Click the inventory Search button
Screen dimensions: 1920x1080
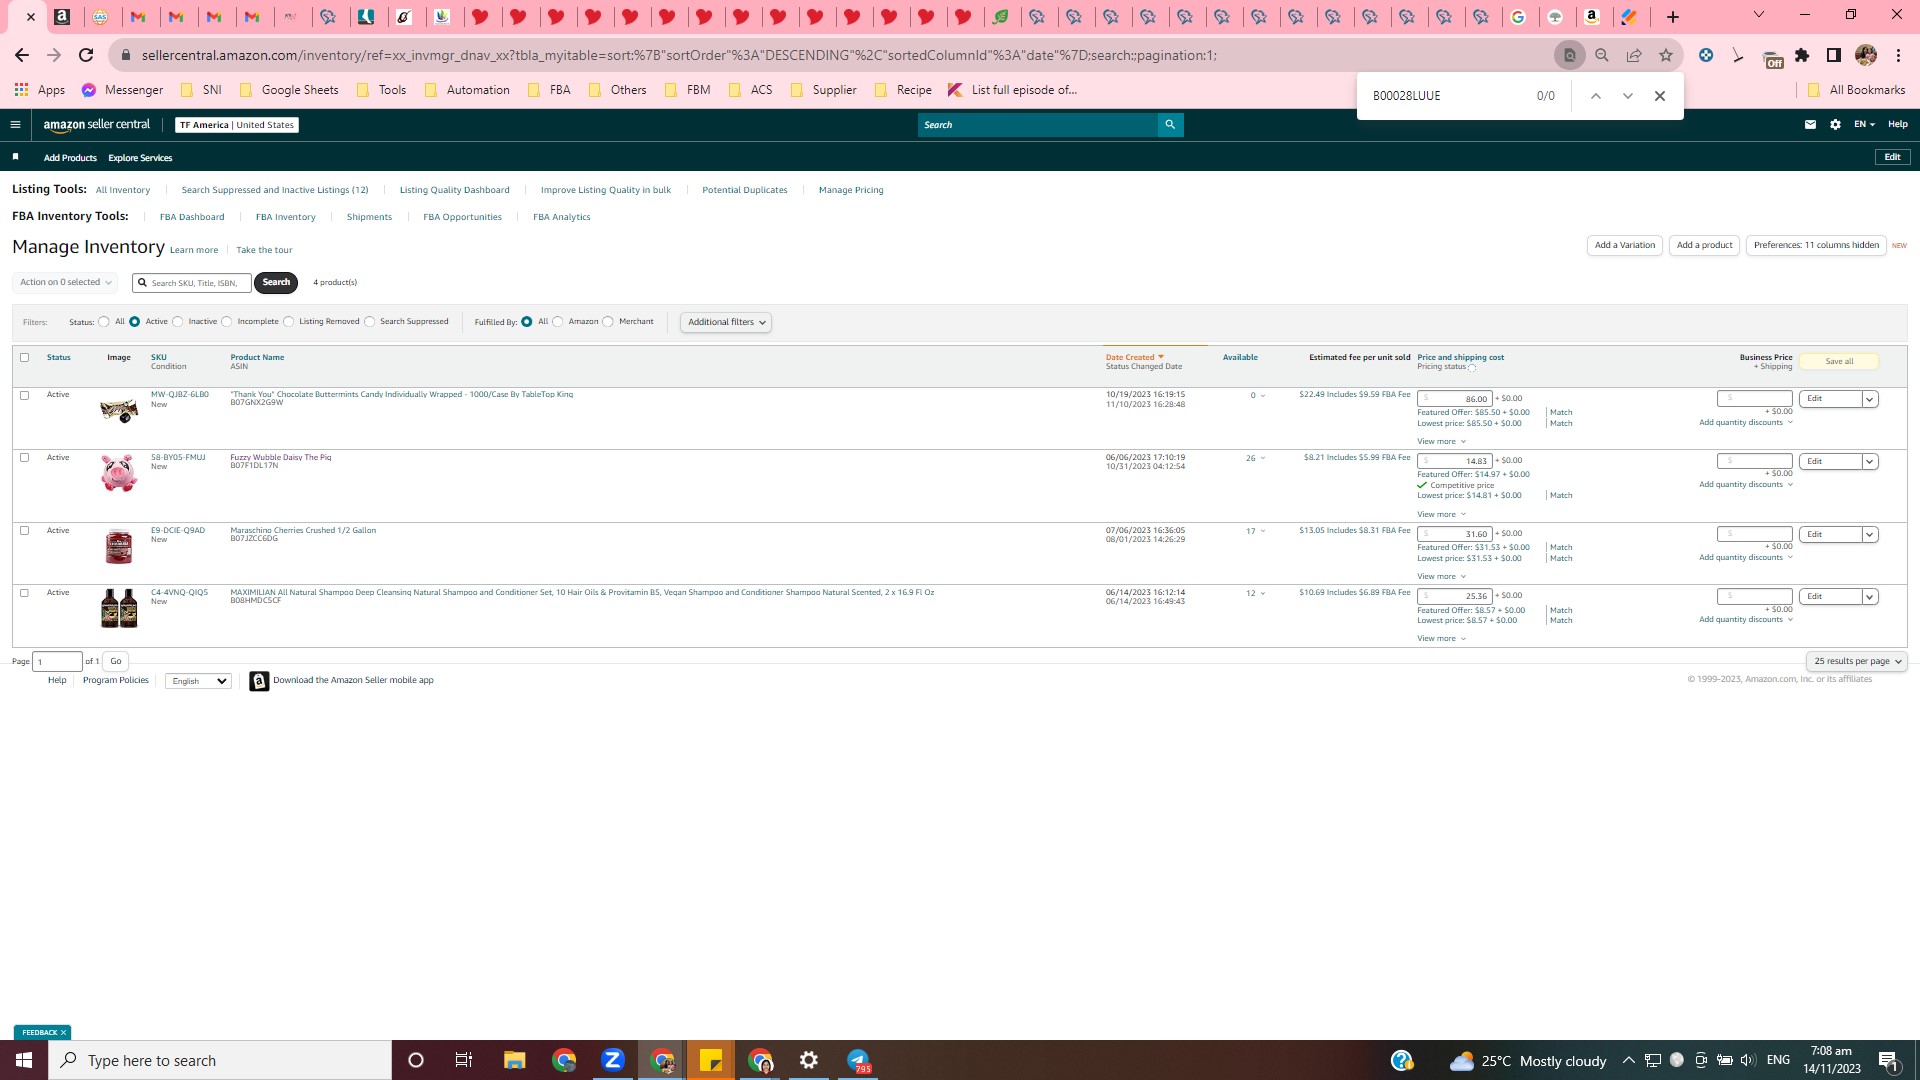click(276, 283)
